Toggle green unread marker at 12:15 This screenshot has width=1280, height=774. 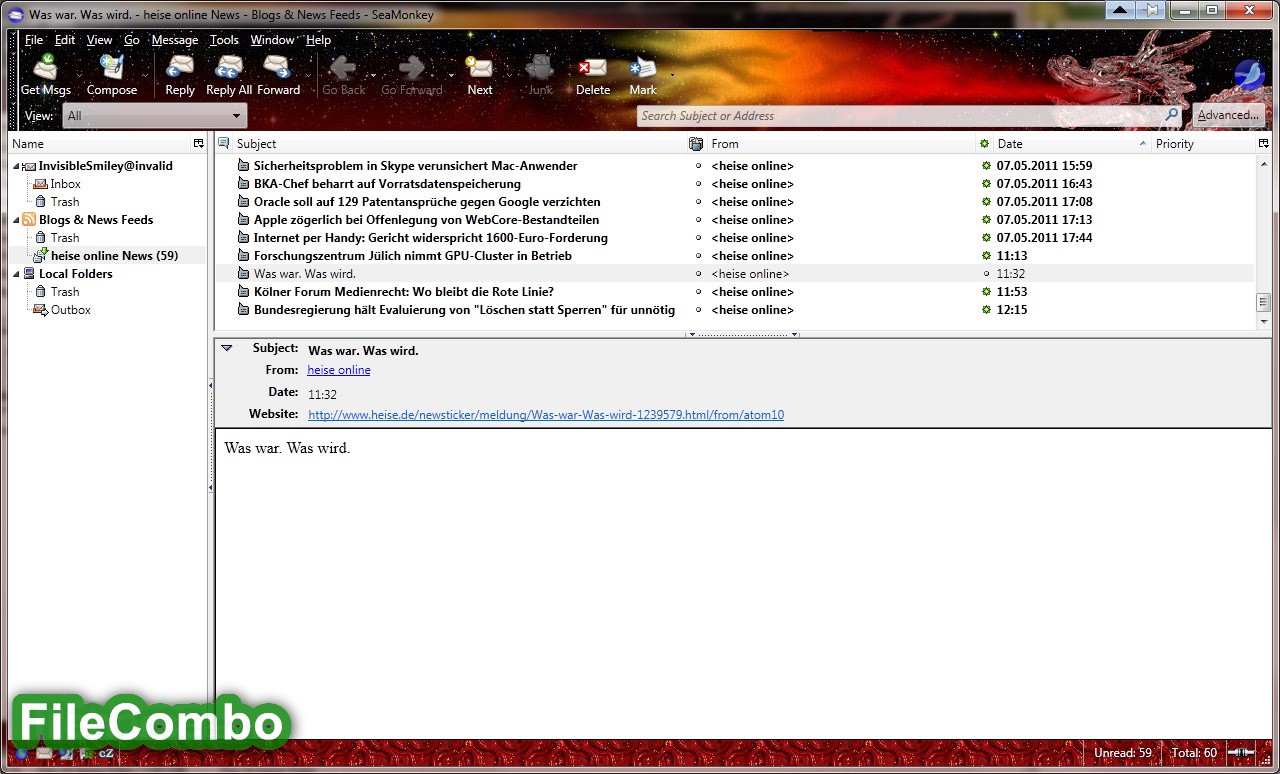[x=986, y=310]
